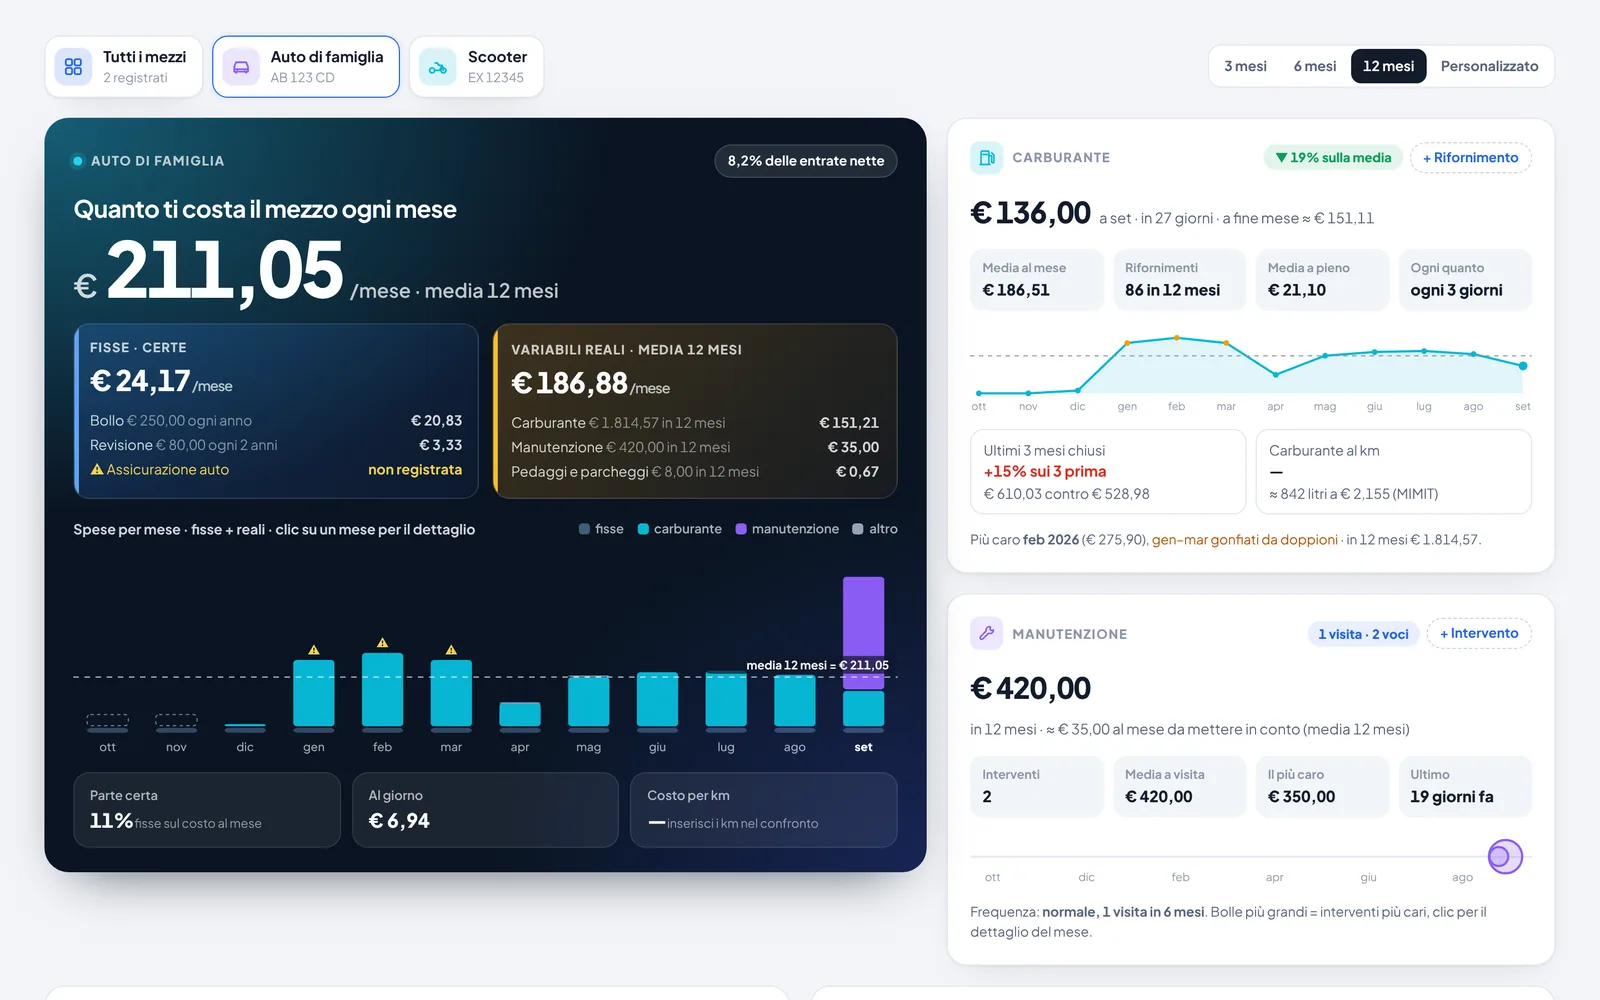Image resolution: width=1600 pixels, height=1000 pixels.
Task: Click the nov placeholder bar in chart
Action: pyautogui.click(x=176, y=720)
